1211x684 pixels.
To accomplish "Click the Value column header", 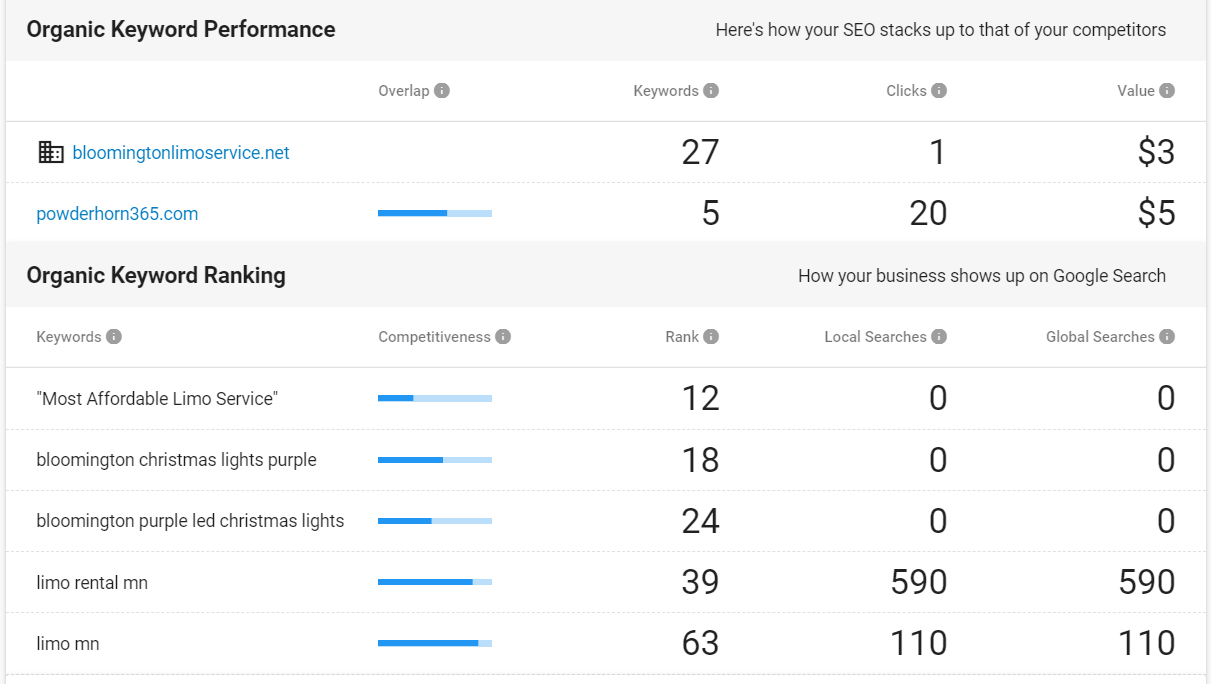I will 1136,91.
